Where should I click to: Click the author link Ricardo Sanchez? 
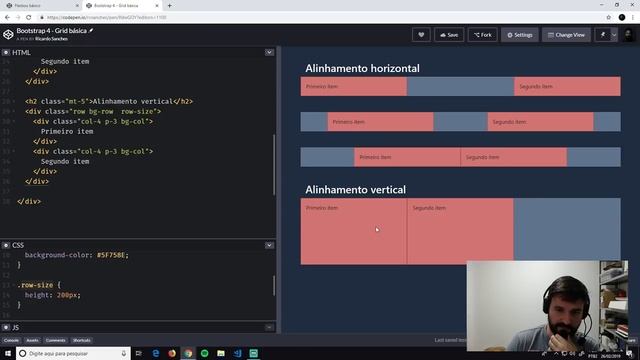click(51, 39)
